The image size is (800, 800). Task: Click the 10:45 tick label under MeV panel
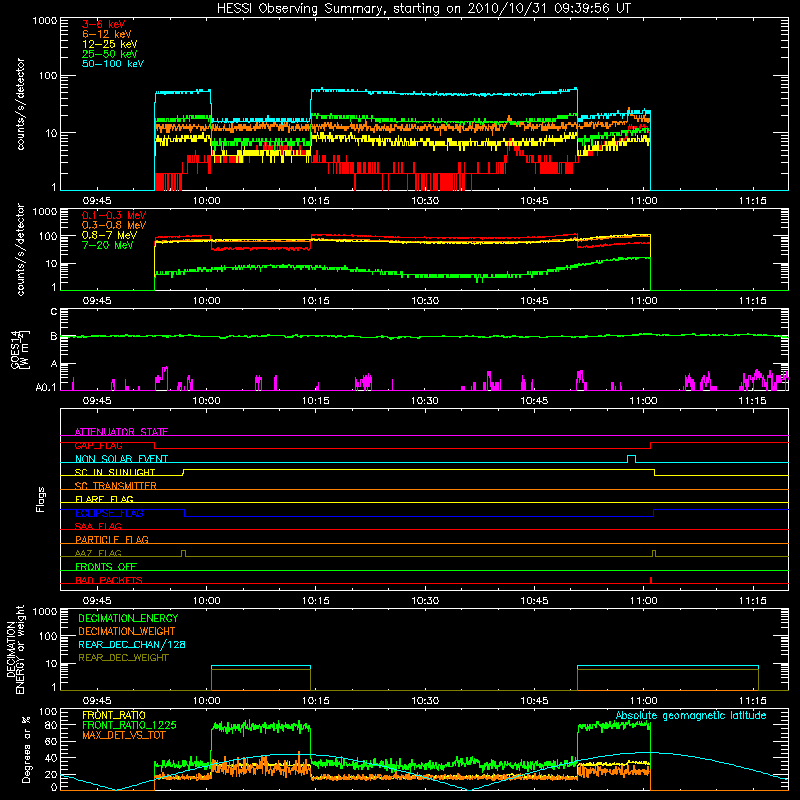coord(534,301)
